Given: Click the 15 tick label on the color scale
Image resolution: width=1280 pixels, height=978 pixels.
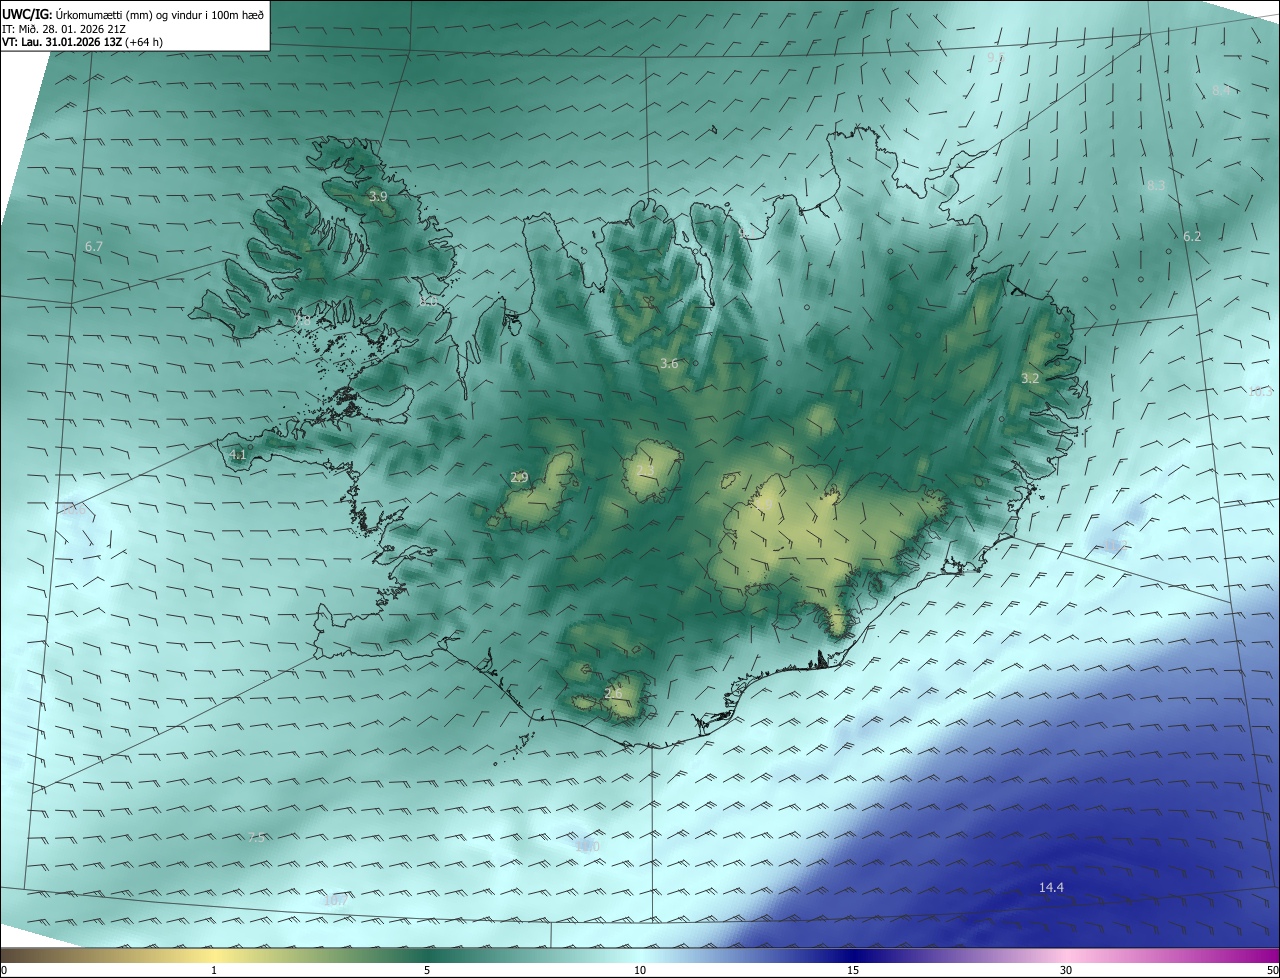Looking at the screenshot, I should point(853,970).
